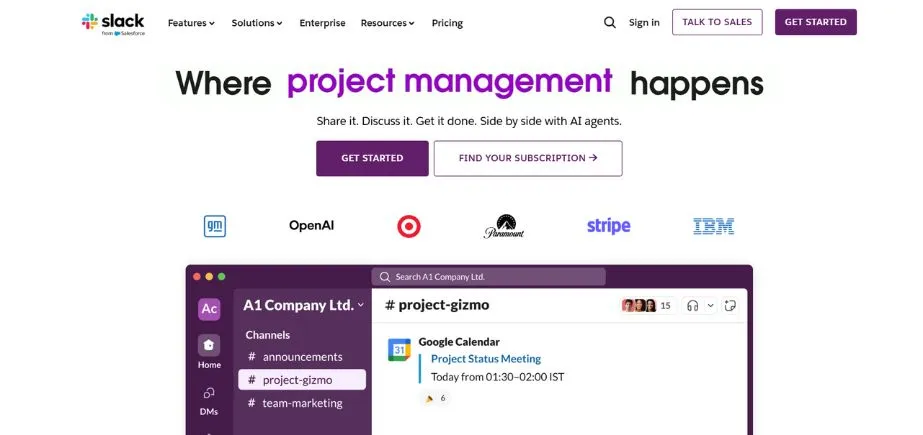Open the Enterprise page
Viewport: 923px width, 435px height.
pos(322,23)
